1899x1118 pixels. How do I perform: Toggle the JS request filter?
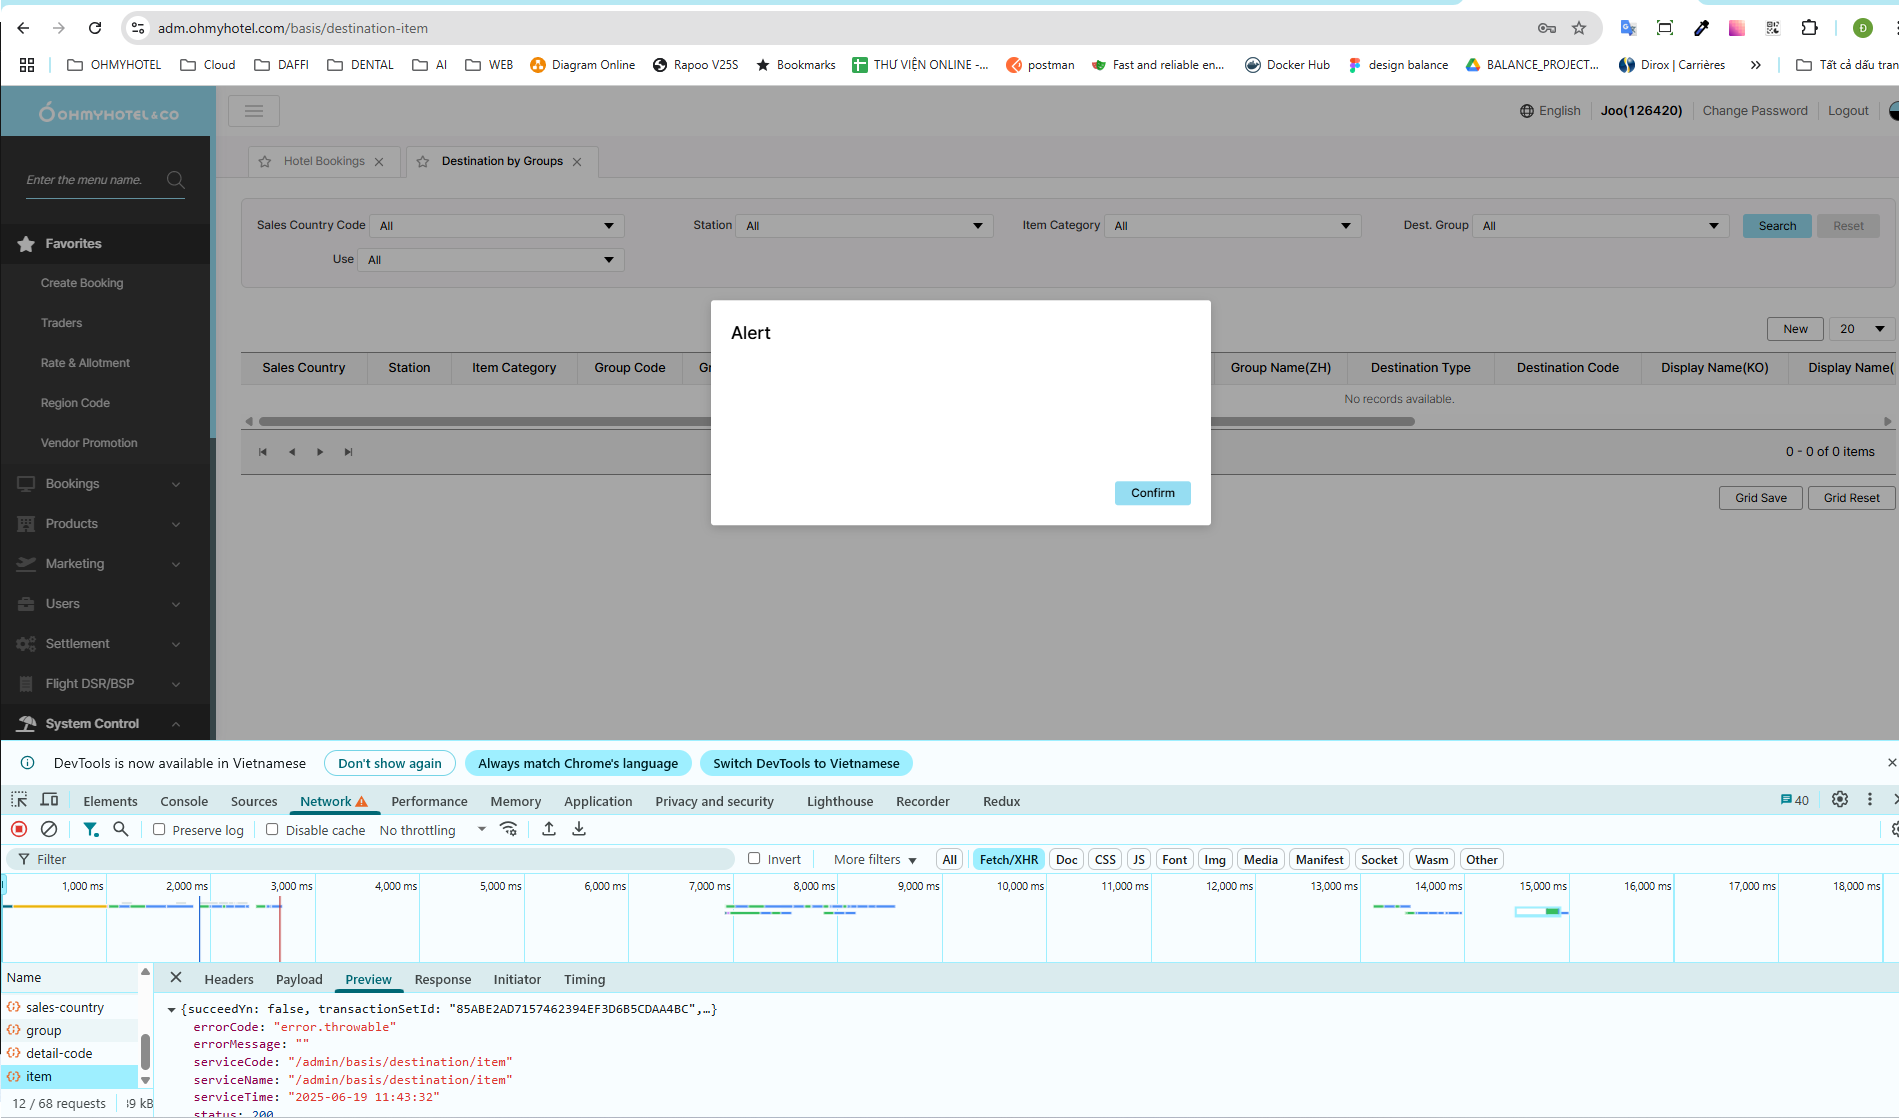(x=1139, y=859)
